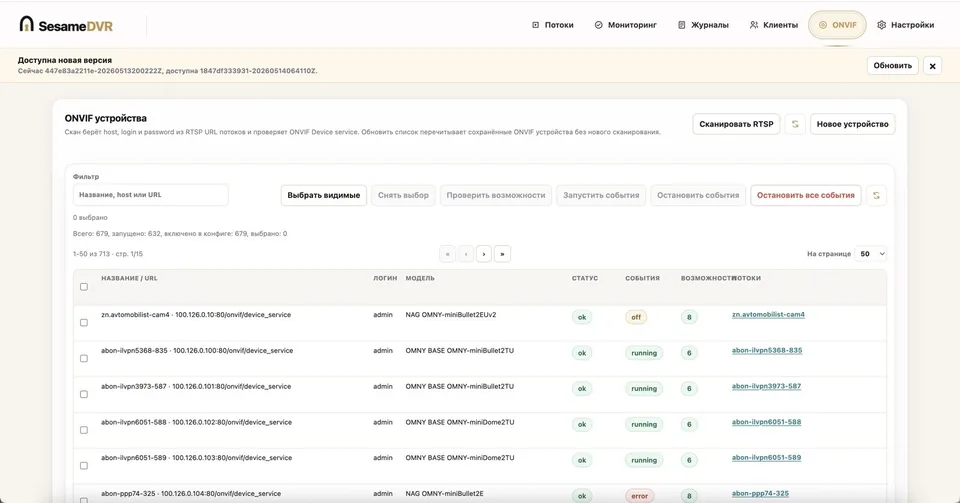Image resolution: width=960 pixels, height=503 pixels.
Task: Click the ok status badge for zn.avtomobilist-cam4
Action: [582, 317]
